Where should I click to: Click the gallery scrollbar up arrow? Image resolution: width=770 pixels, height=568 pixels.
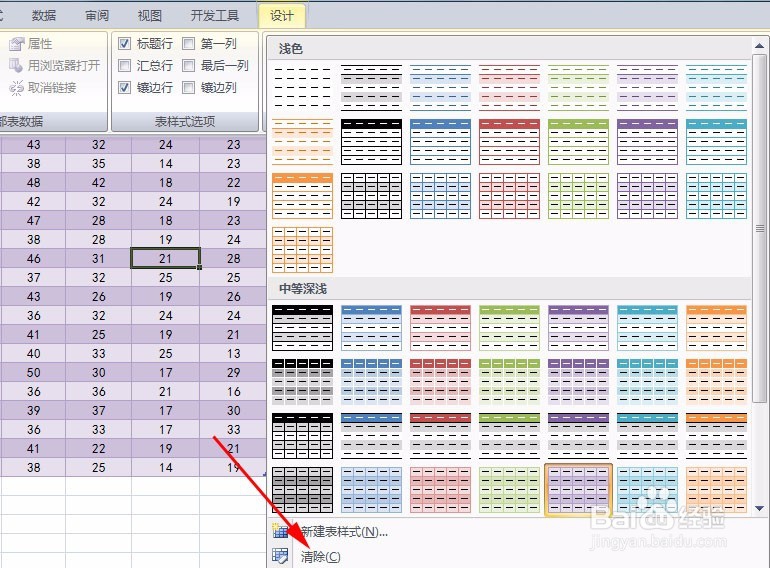(x=759, y=46)
